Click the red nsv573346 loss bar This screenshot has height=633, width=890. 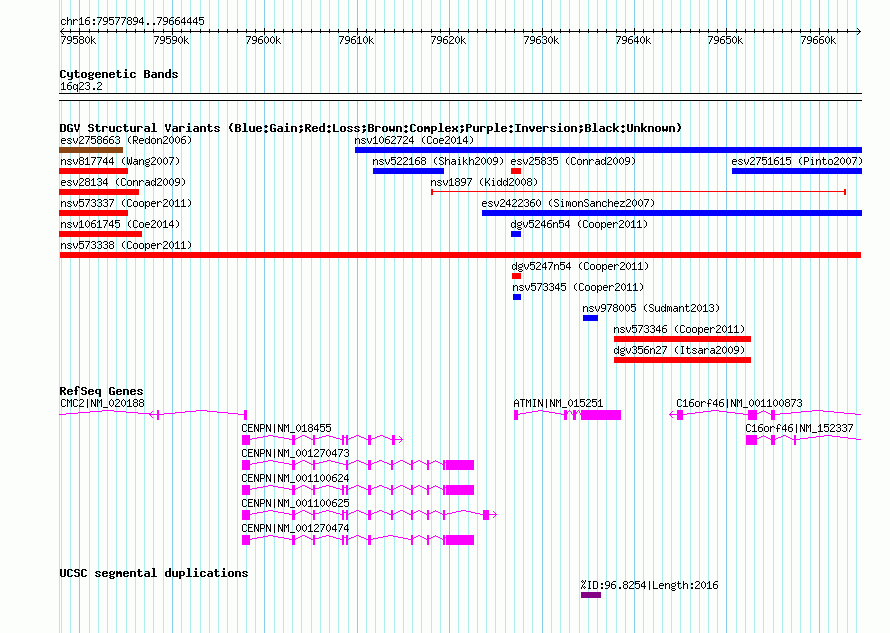click(x=682, y=339)
